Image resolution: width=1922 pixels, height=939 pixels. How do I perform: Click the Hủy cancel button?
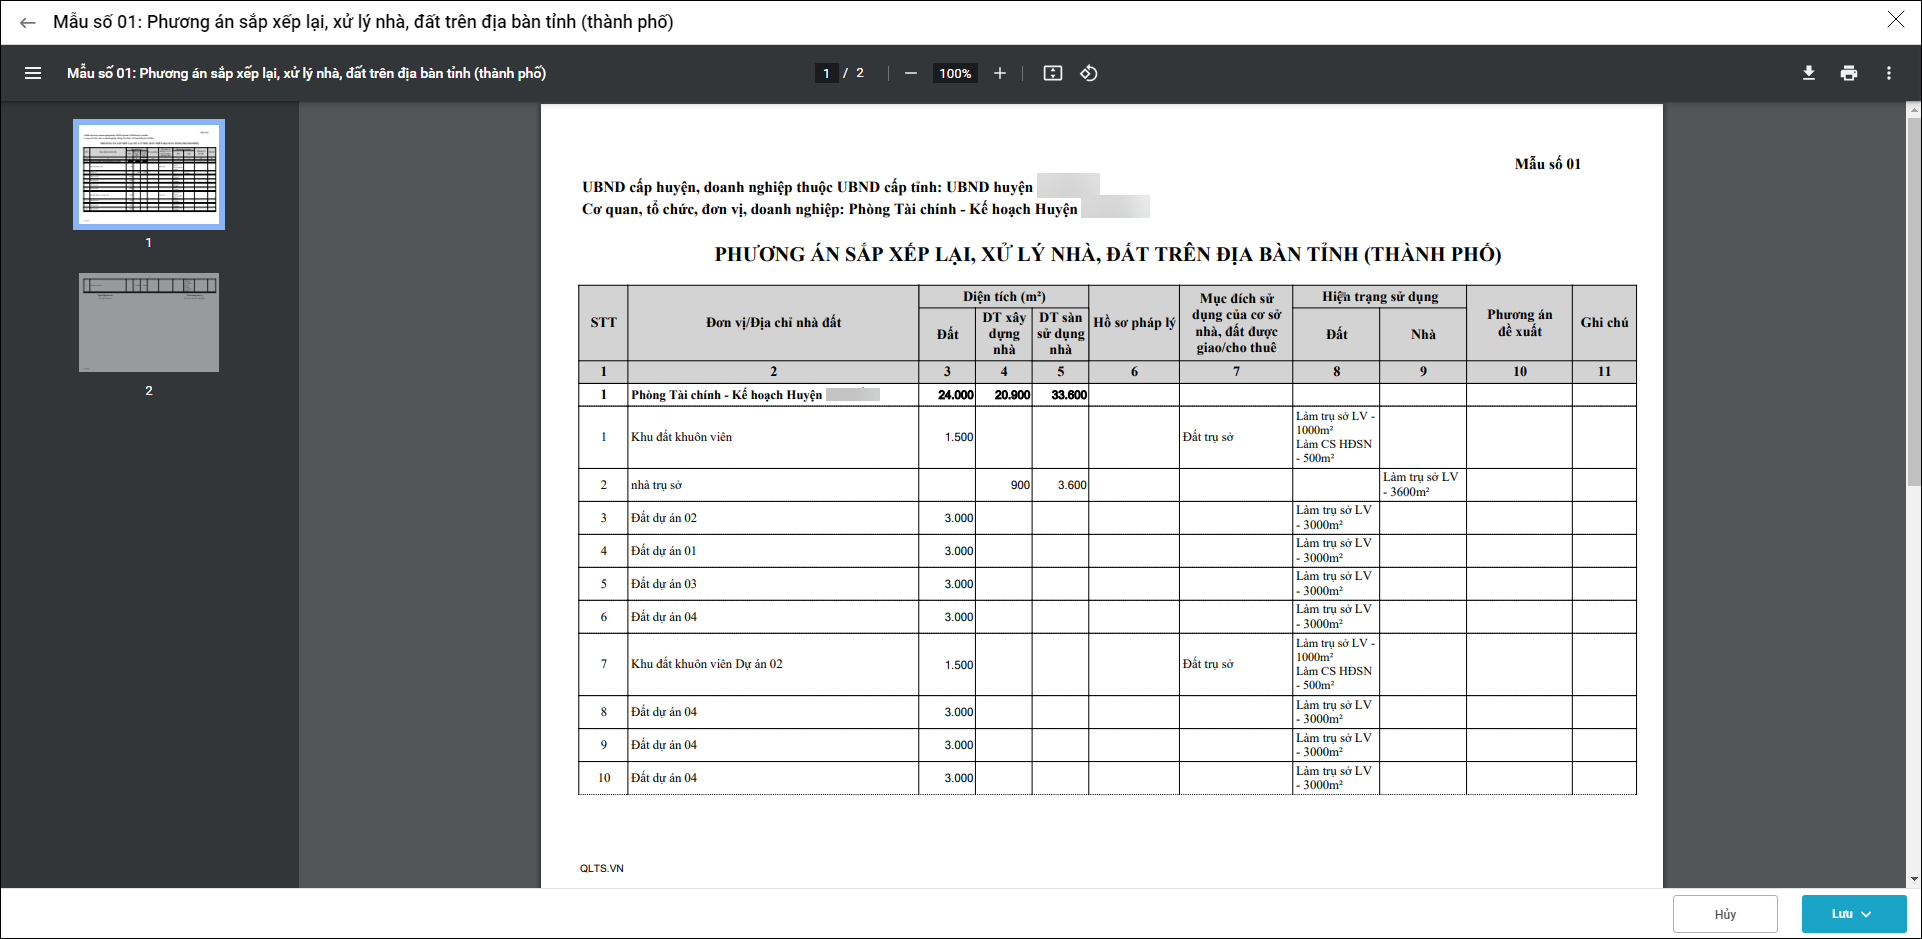(1724, 914)
